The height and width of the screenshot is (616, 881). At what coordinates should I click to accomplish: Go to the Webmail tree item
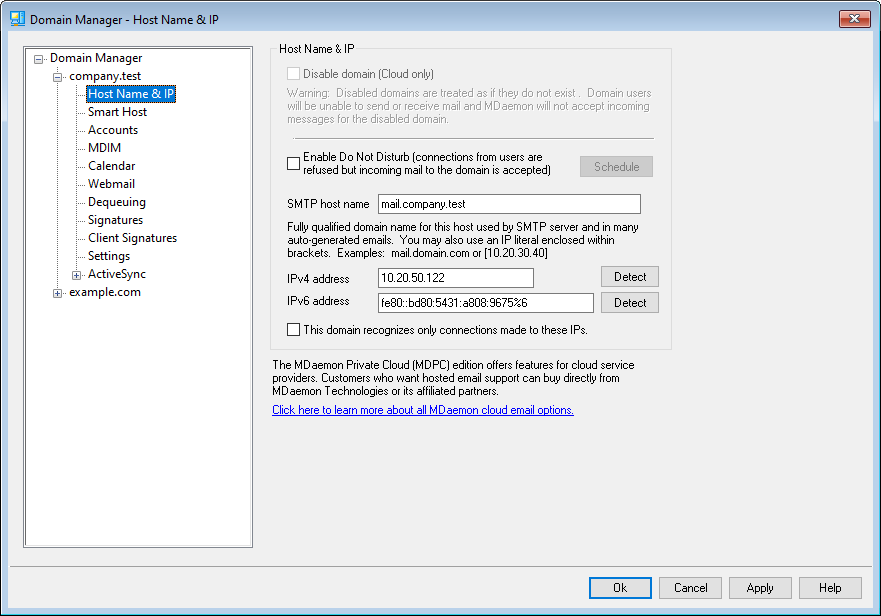pyautogui.click(x=111, y=184)
